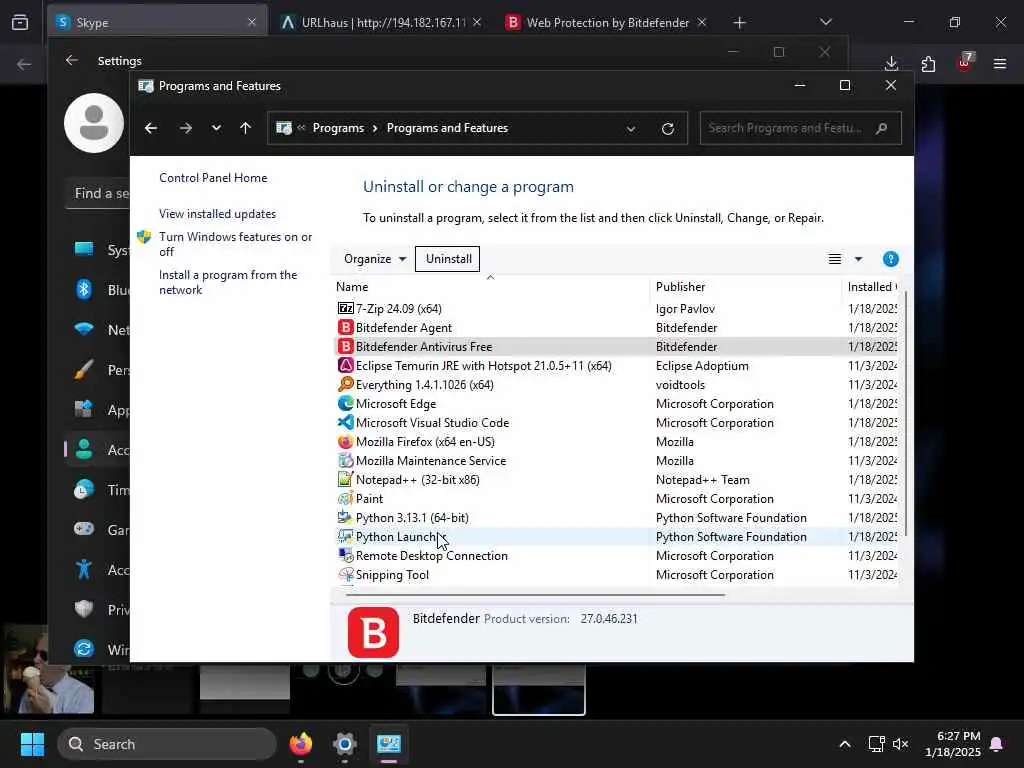Open a new Firefox tab
Viewport: 1024px width, 768px height.
739,23
